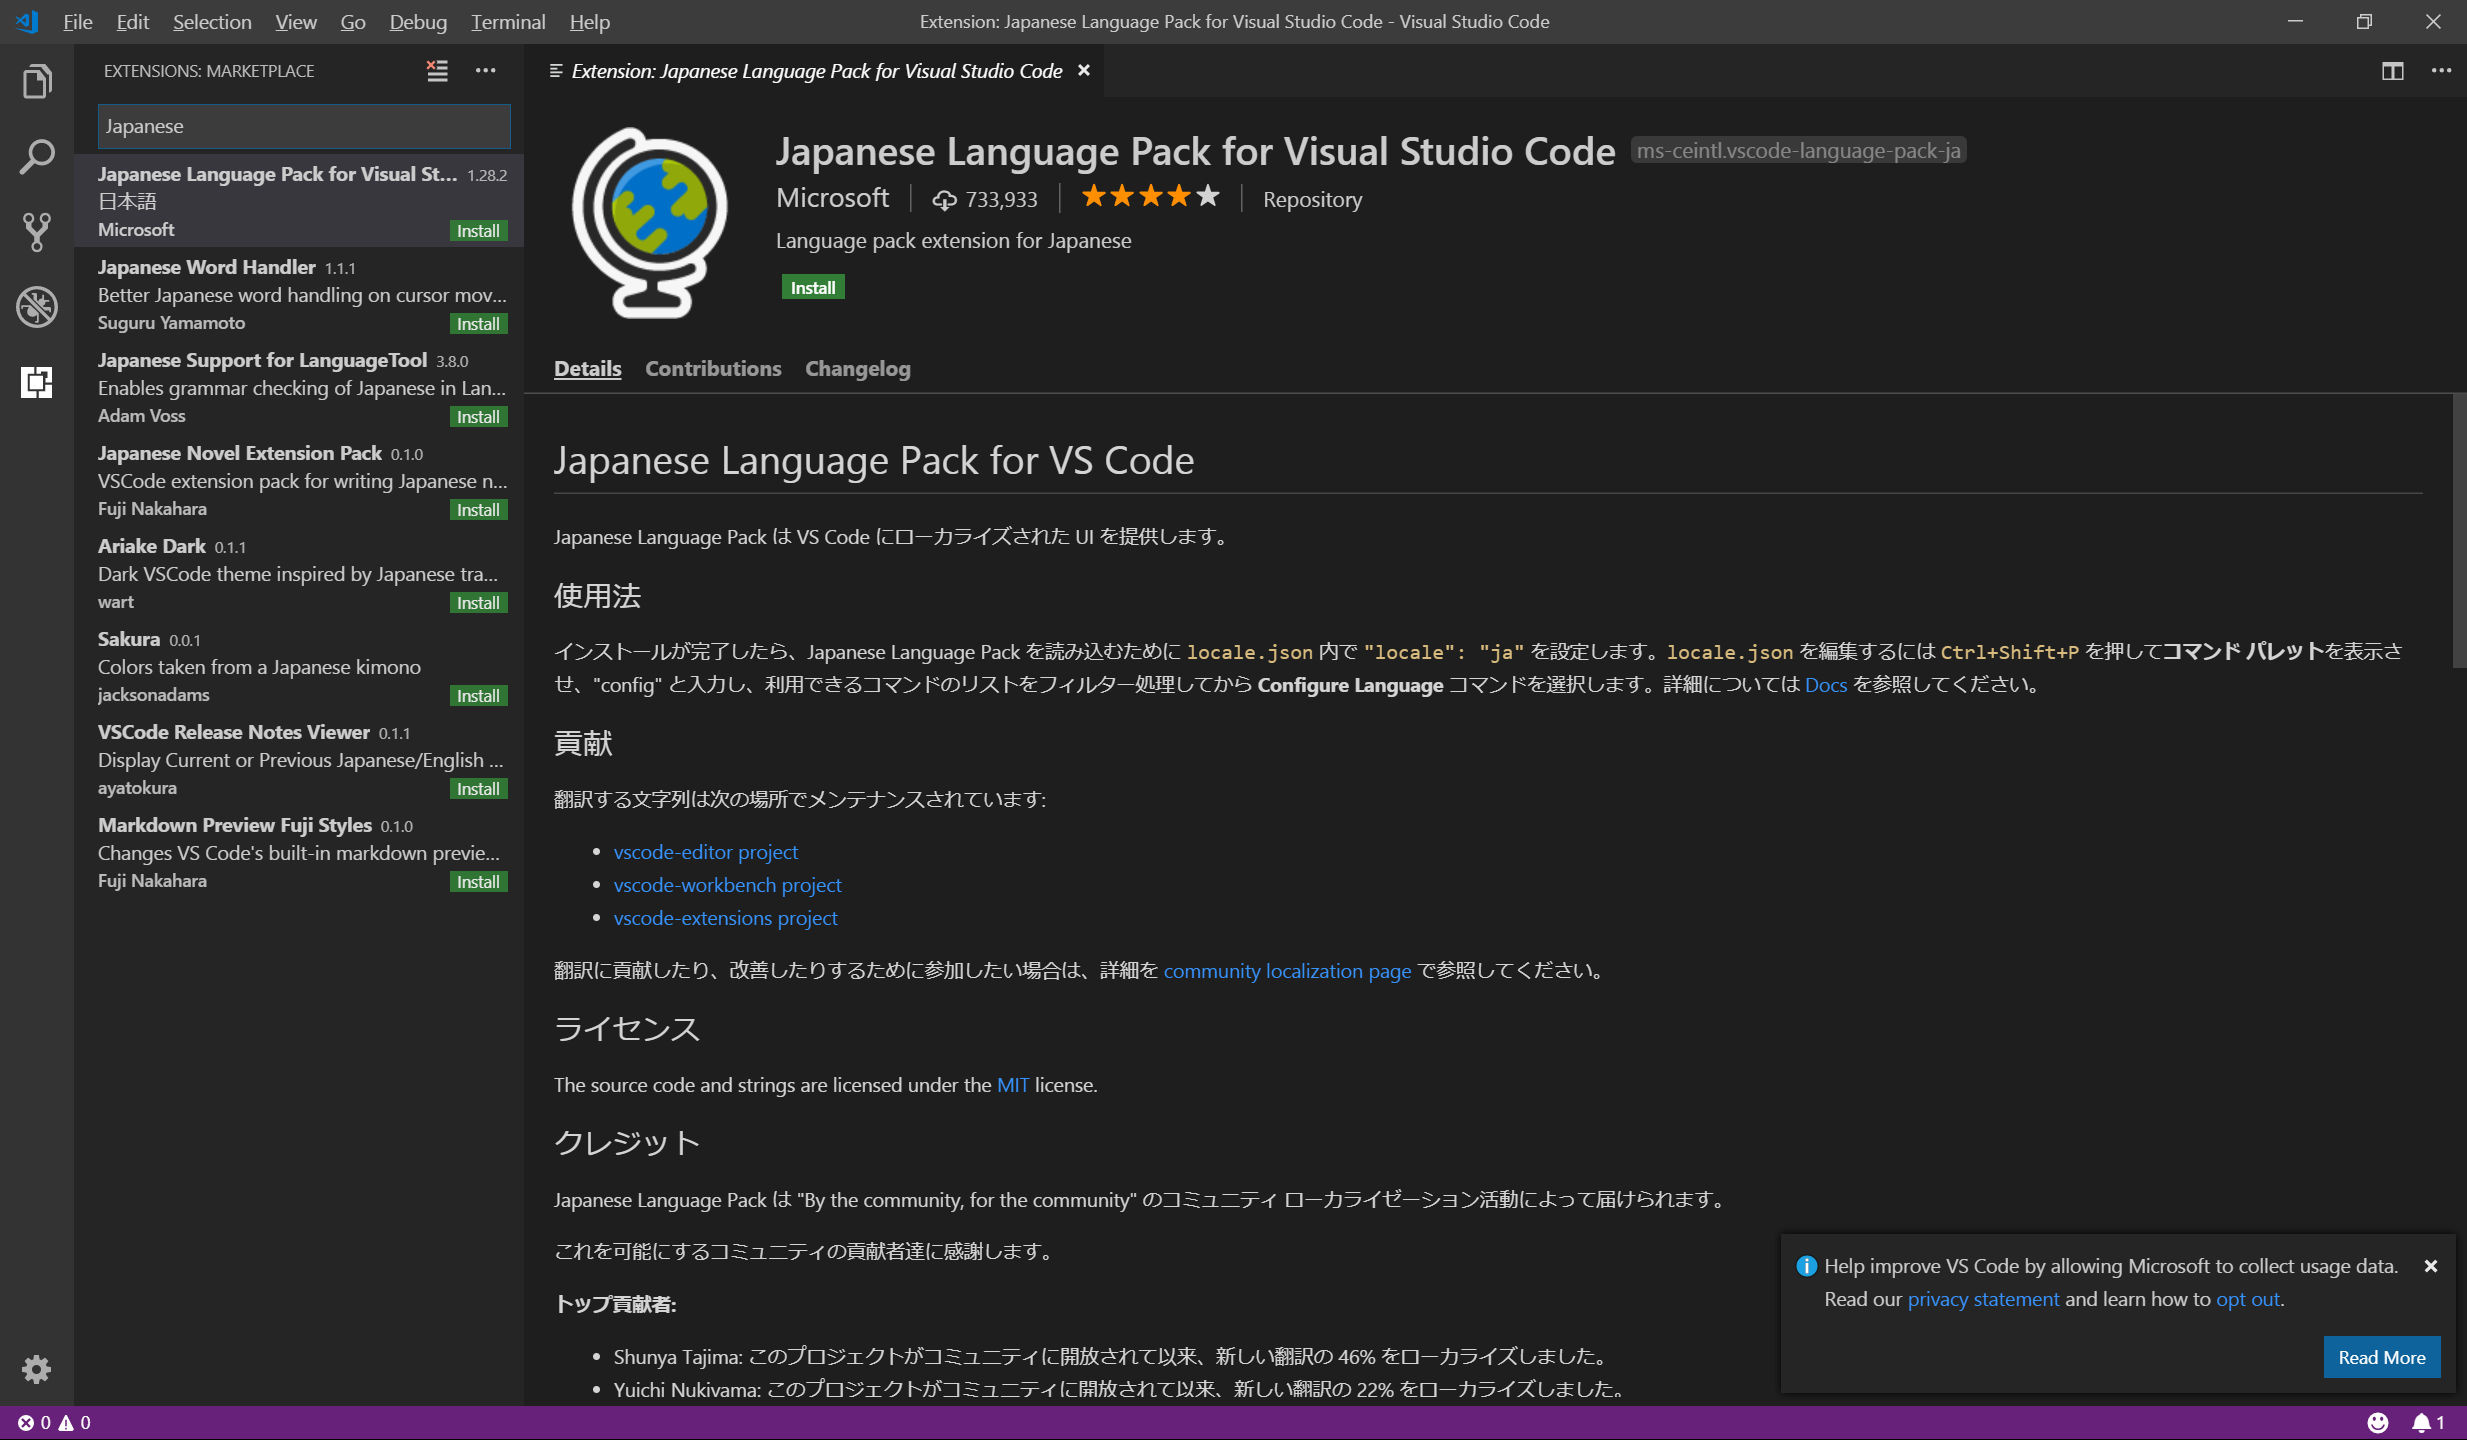This screenshot has width=2467, height=1440.
Task: Click the VS Code logo icon in title bar
Action: coord(27,21)
